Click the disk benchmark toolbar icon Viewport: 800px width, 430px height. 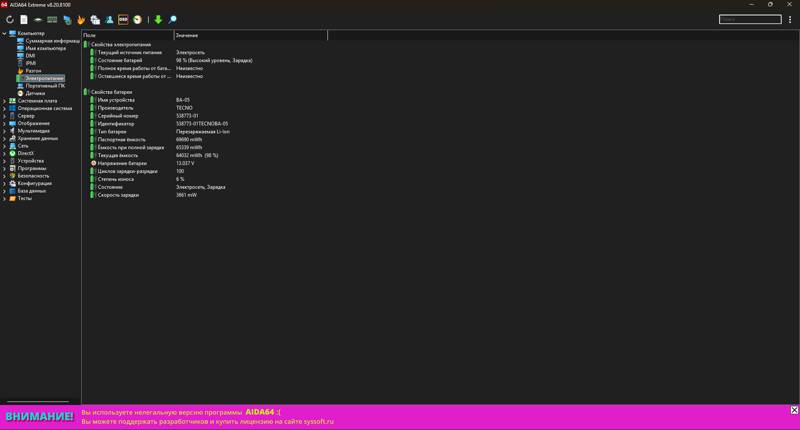coord(38,19)
